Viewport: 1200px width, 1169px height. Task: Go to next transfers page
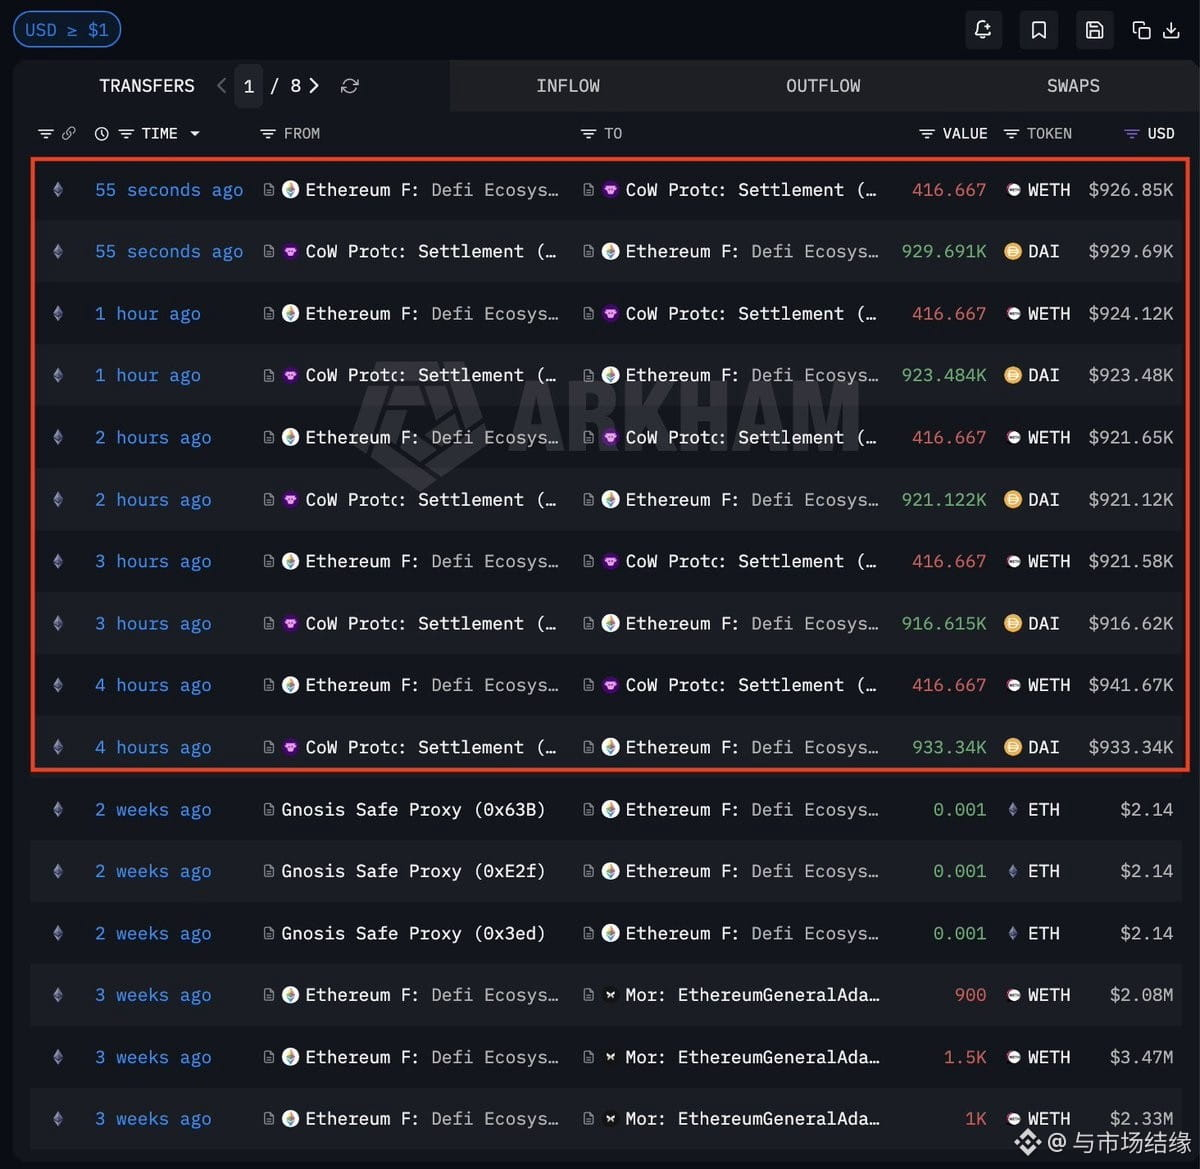tap(314, 86)
